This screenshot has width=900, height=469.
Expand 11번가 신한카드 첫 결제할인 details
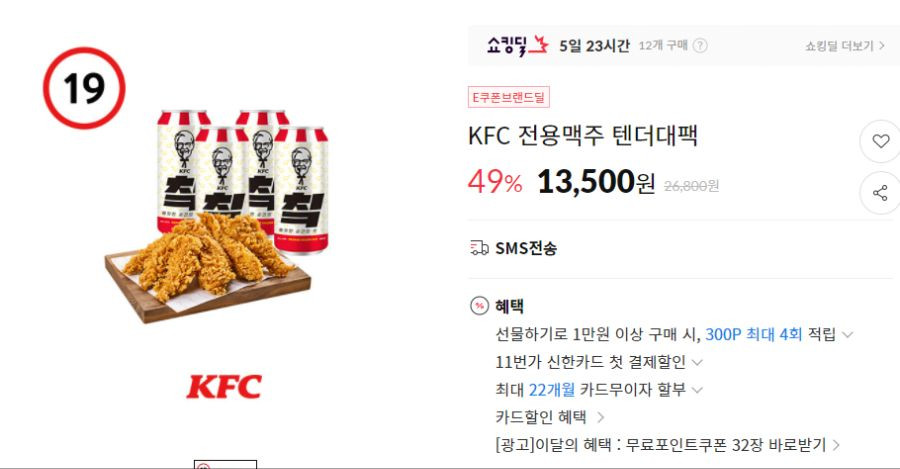point(697,362)
